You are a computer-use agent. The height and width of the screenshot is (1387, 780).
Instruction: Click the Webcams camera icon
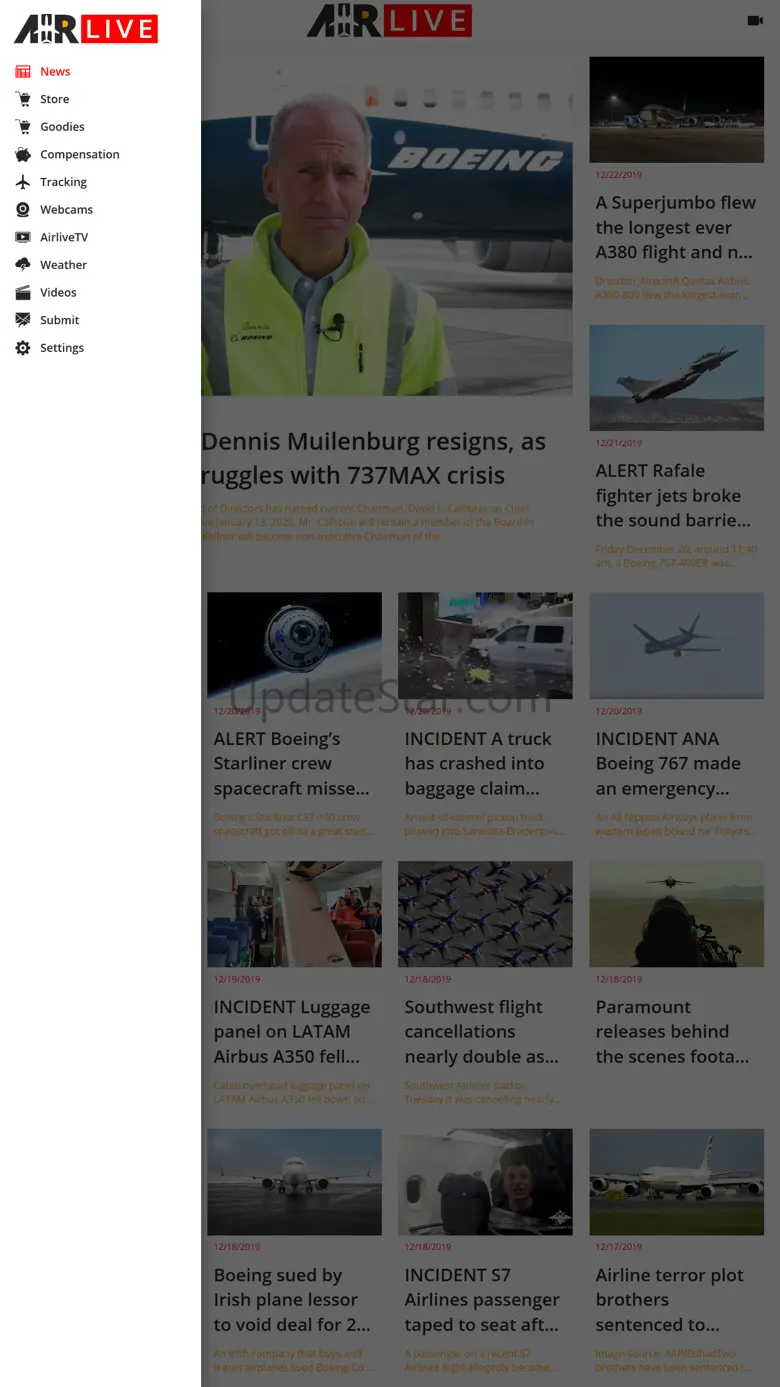click(23, 210)
